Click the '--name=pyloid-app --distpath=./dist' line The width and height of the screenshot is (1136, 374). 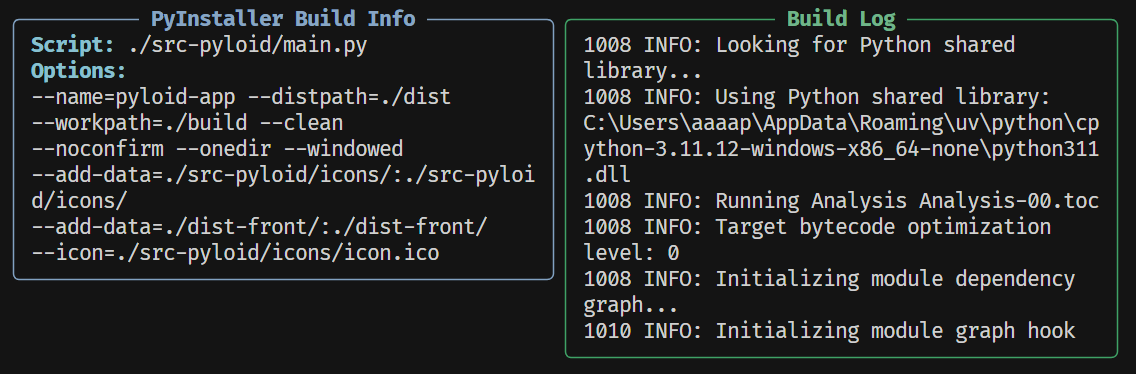coord(241,97)
